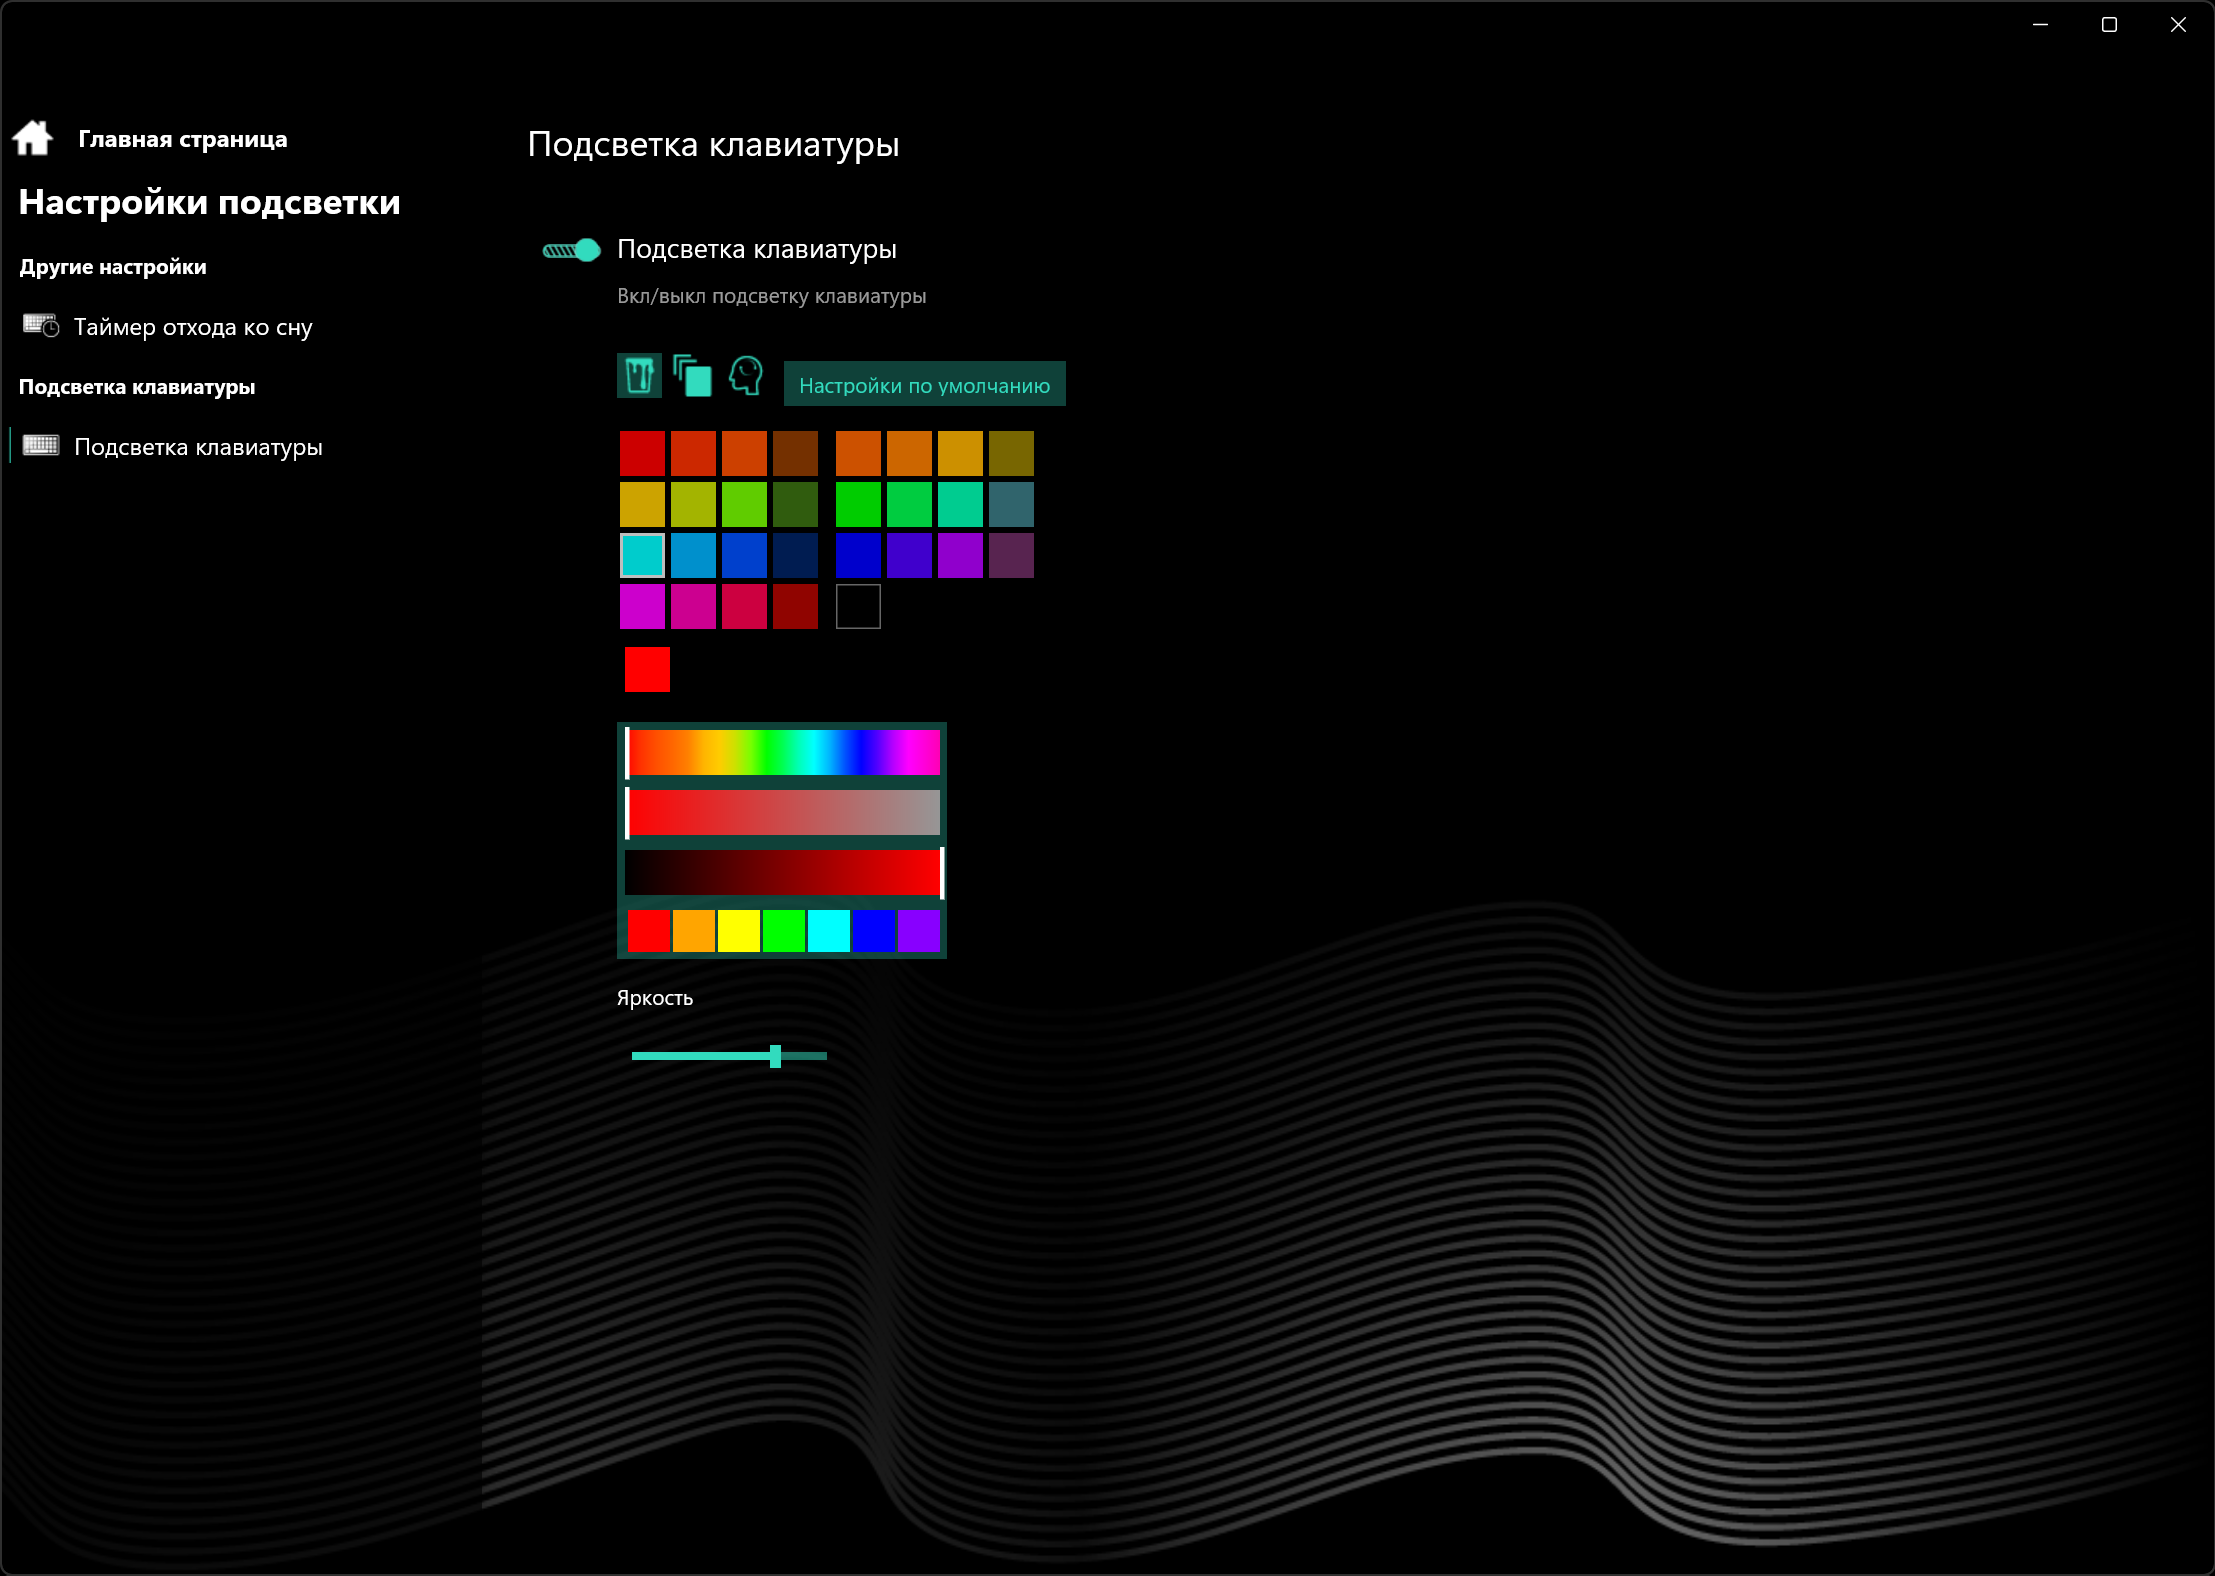Viewport: 2215px width, 1576px height.
Task: Click the head profile mode icon
Action: (745, 376)
